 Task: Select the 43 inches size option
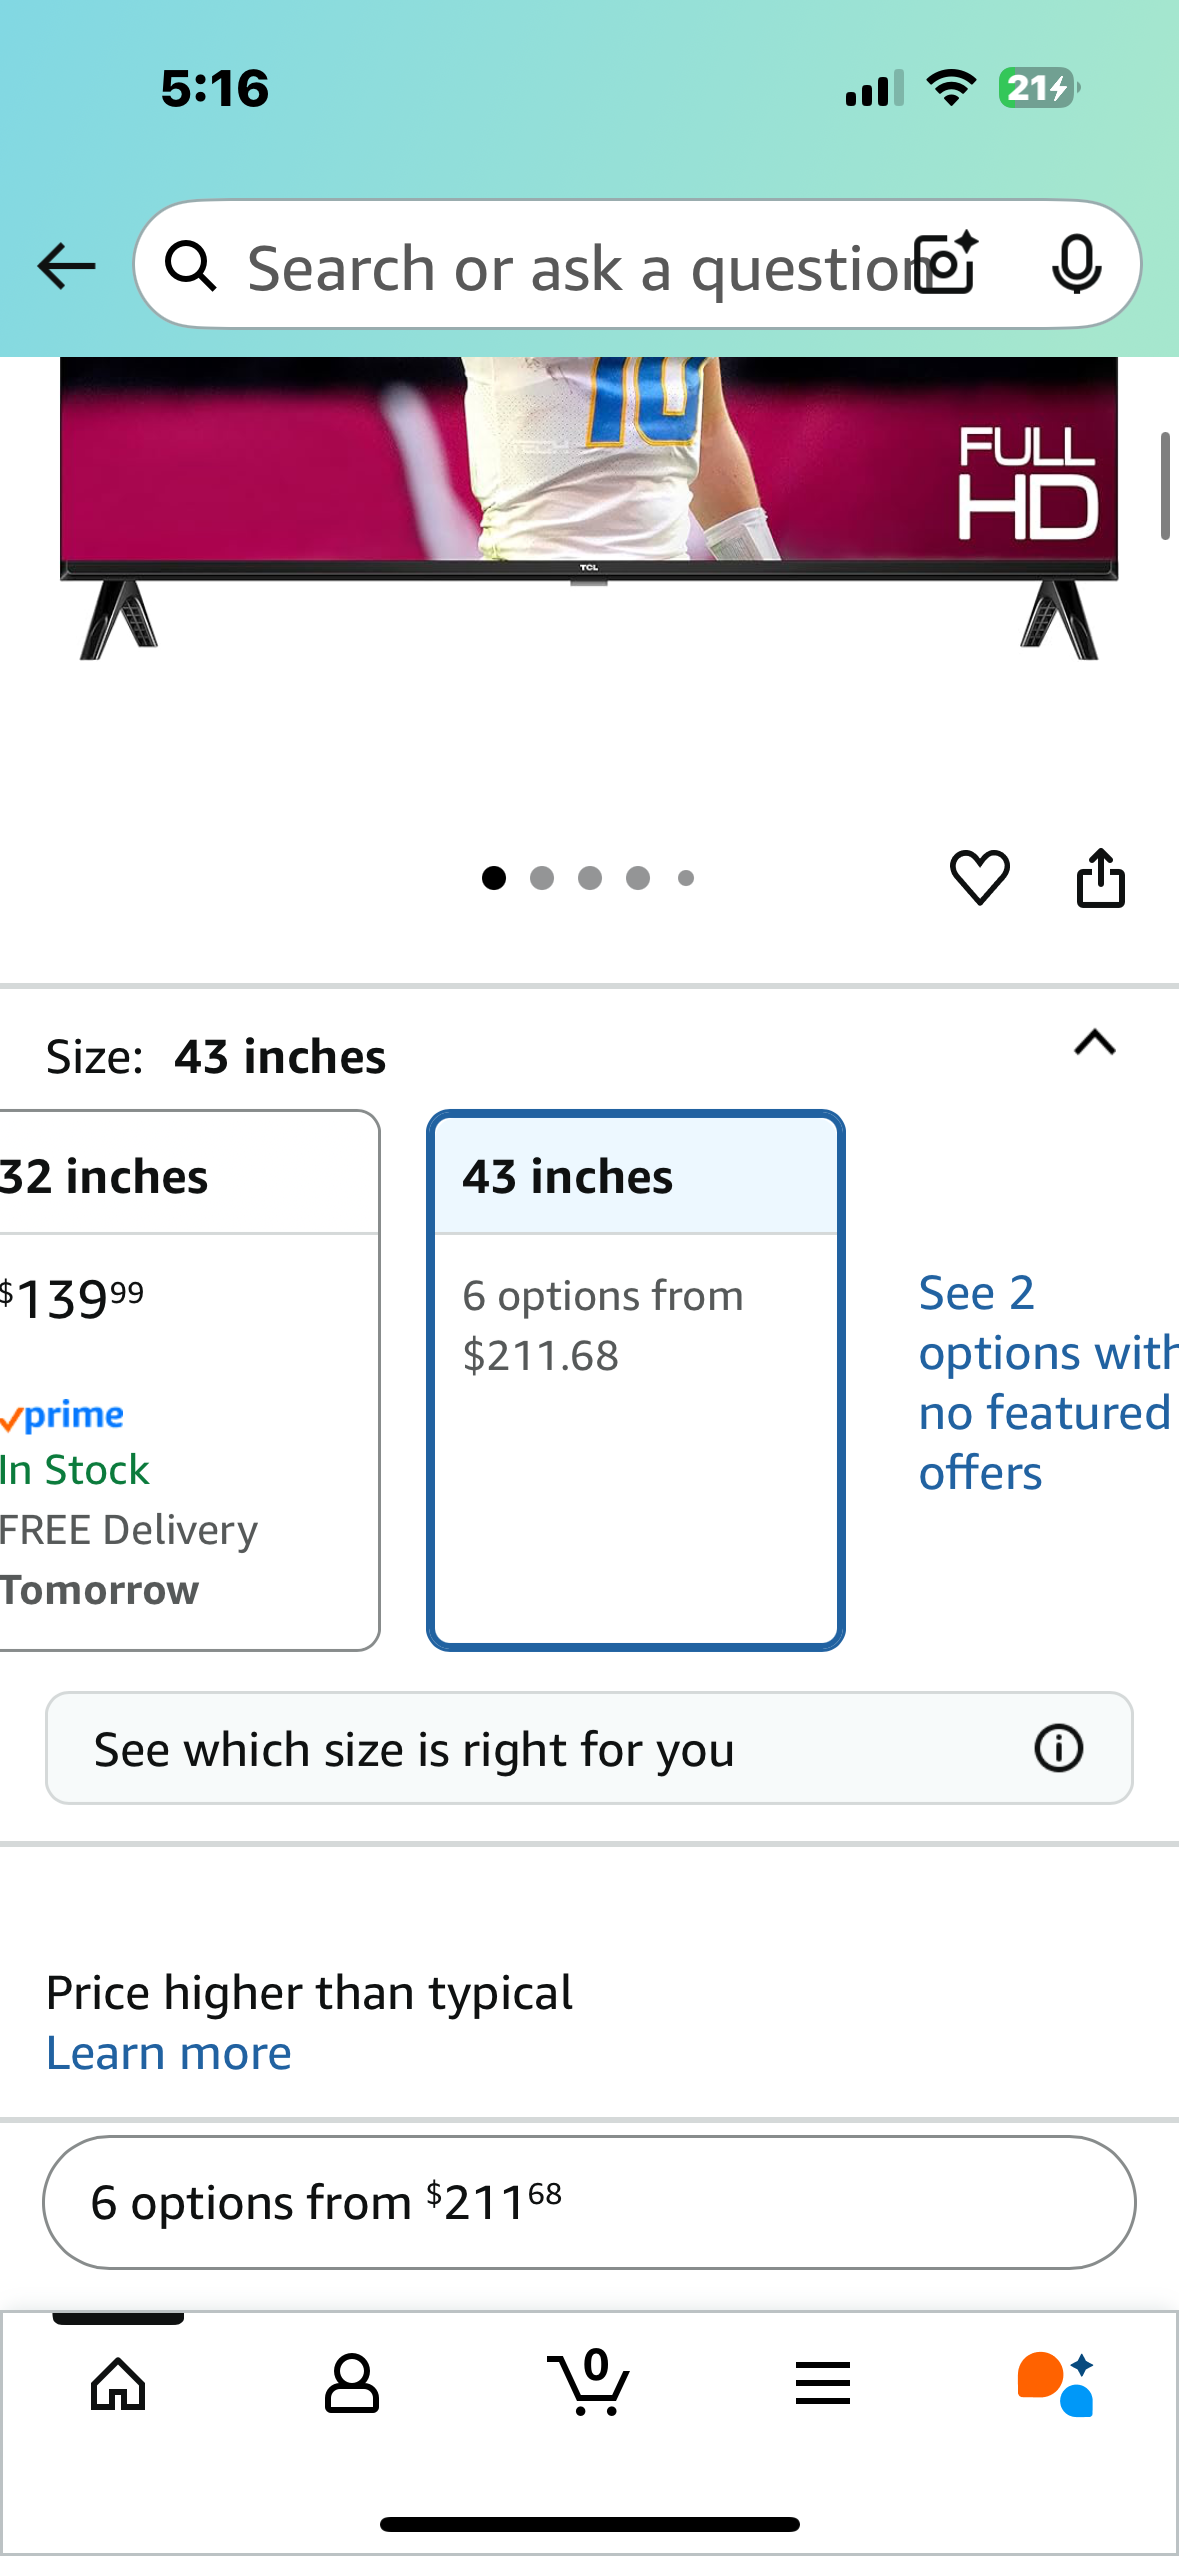pos(635,1380)
